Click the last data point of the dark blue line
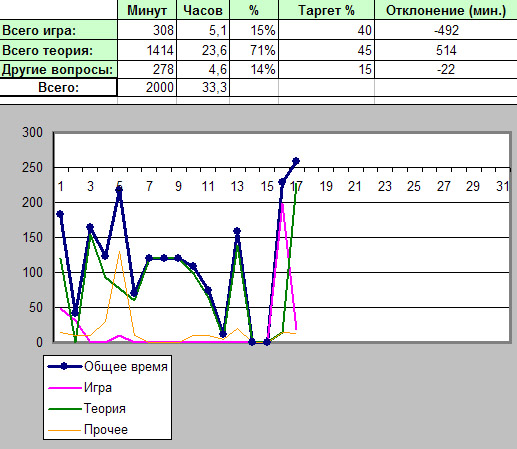This screenshot has height=449, width=517. tap(296, 161)
